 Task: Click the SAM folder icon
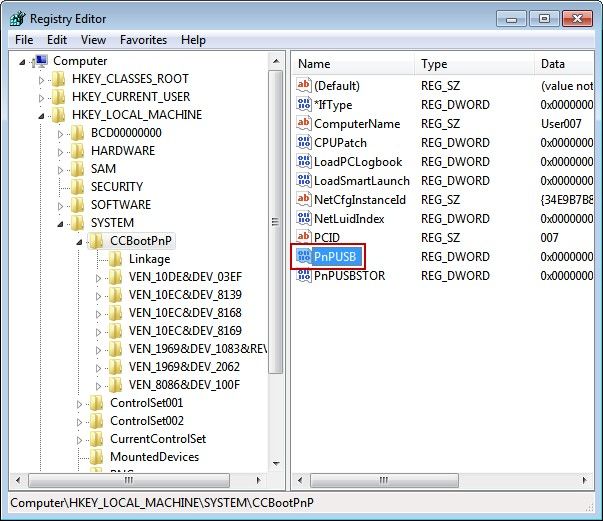point(77,169)
